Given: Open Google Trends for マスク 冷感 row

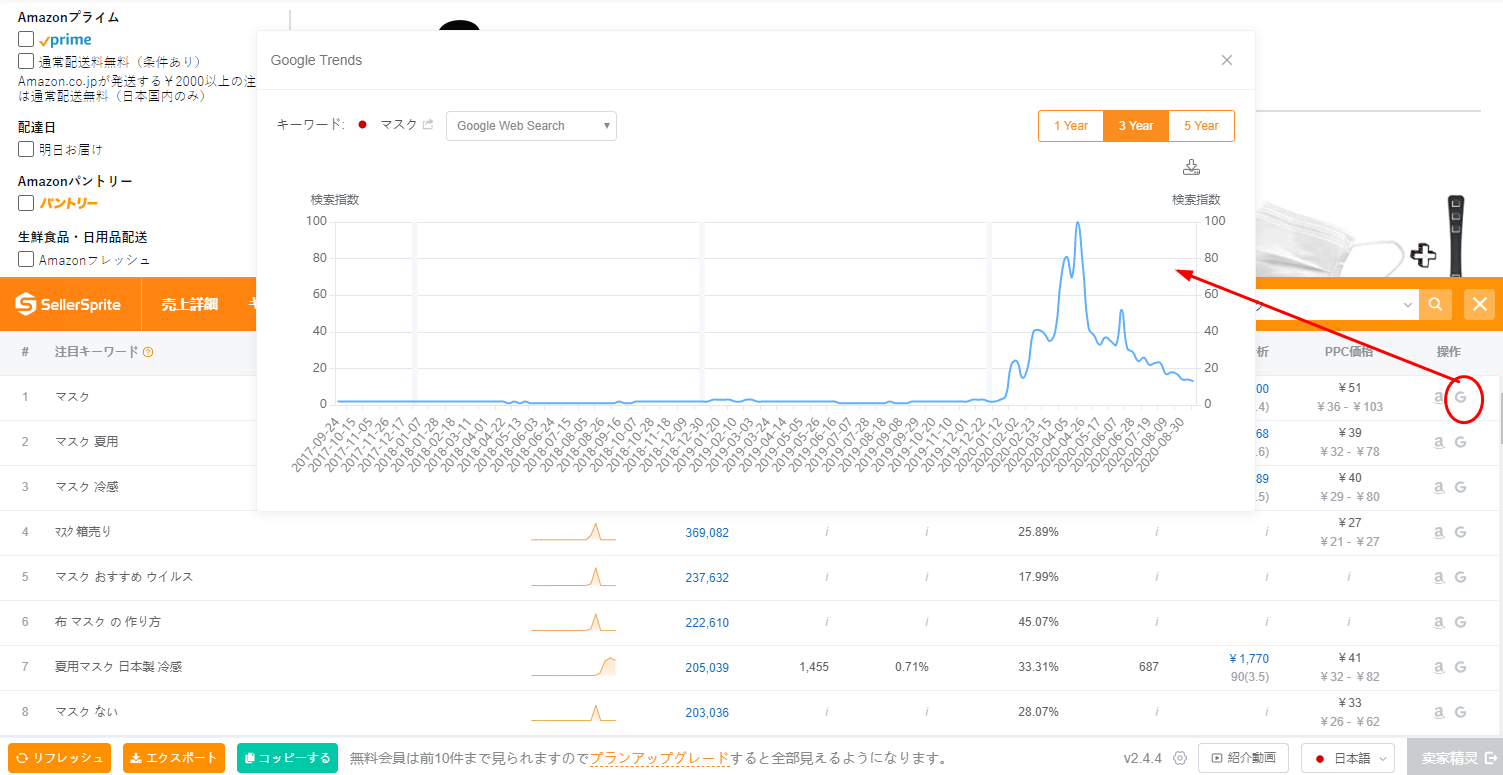Looking at the screenshot, I should (1460, 487).
